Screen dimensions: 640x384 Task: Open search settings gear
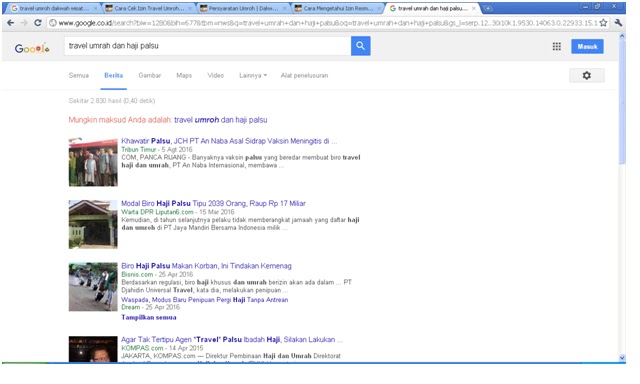click(587, 75)
